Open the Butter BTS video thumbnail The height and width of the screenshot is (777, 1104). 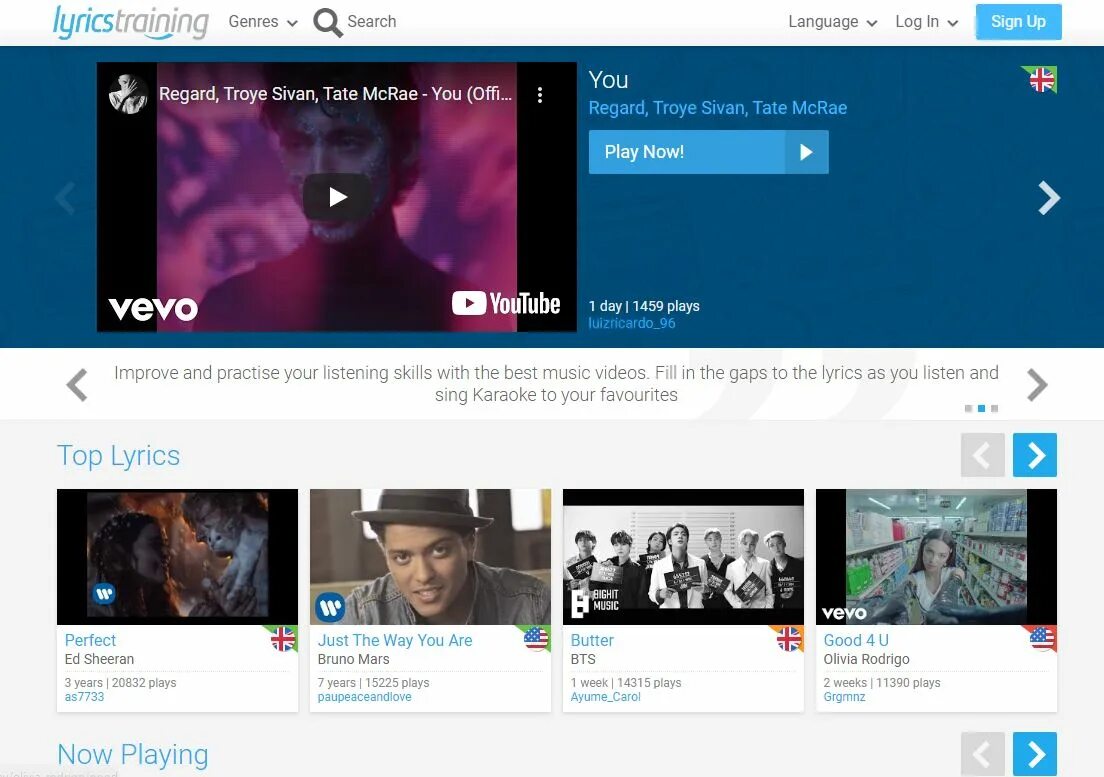pos(683,557)
